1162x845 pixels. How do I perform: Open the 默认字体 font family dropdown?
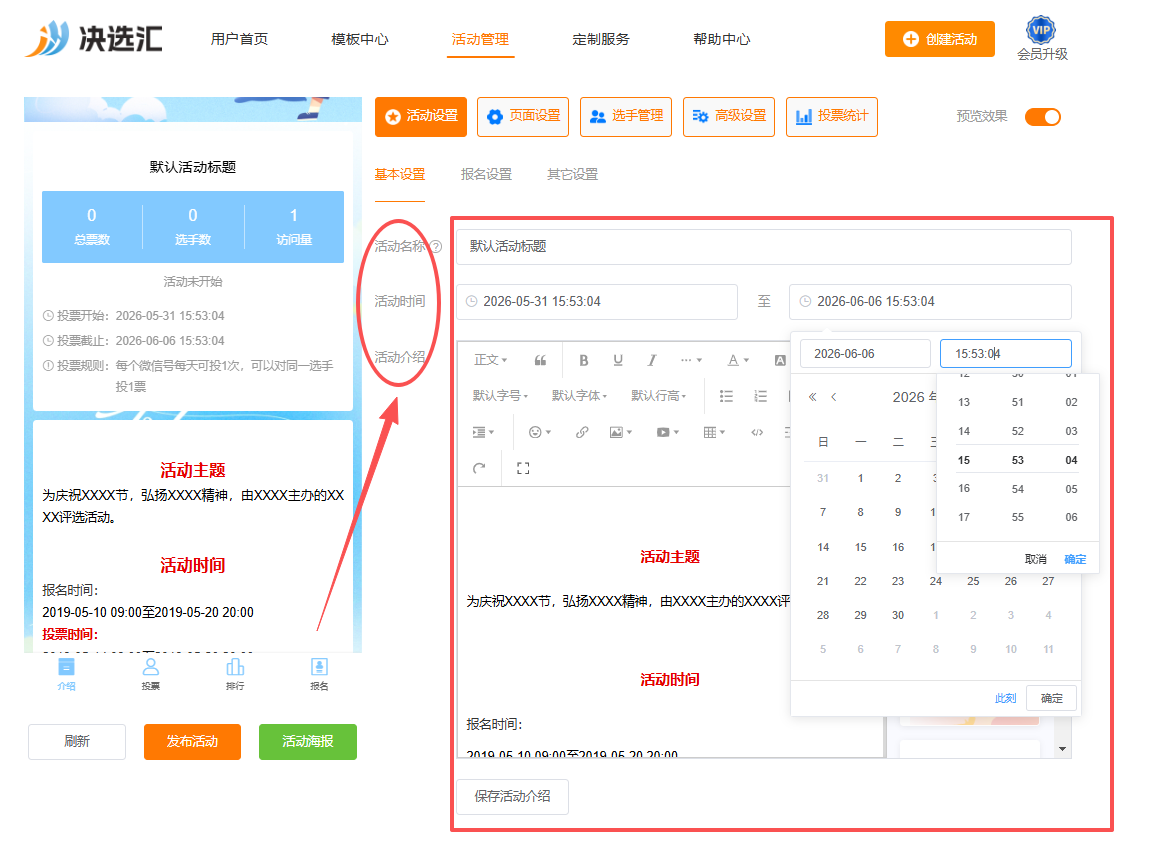tap(580, 396)
